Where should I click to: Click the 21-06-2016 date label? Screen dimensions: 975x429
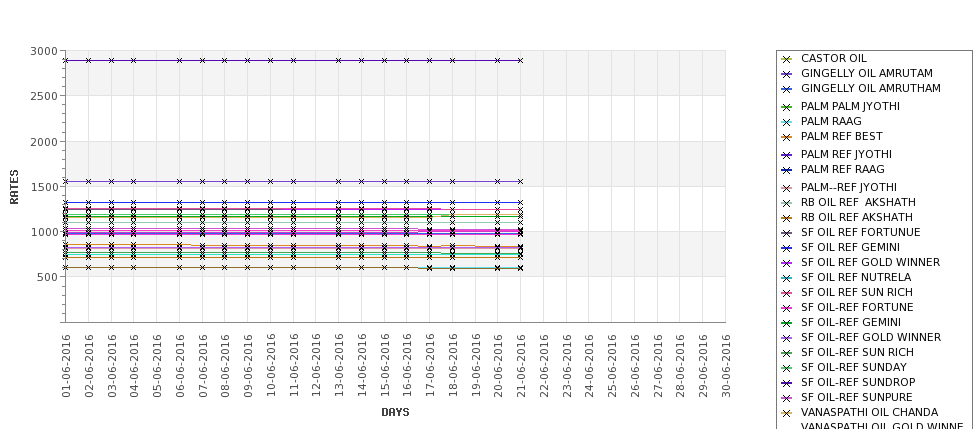(x=521, y=366)
